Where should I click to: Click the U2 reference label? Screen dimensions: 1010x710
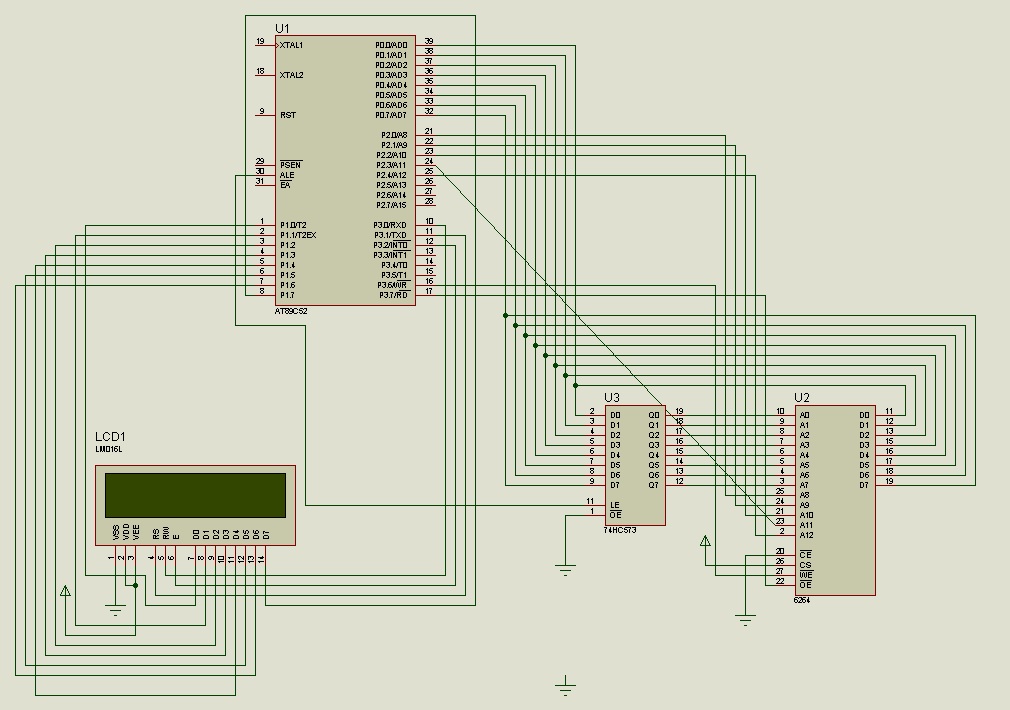pyautogui.click(x=802, y=398)
